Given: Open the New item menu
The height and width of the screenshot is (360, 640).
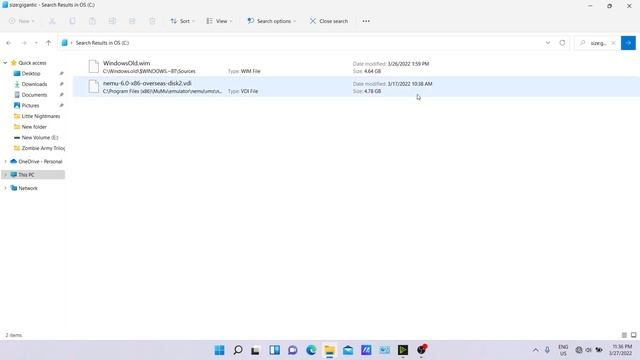Looking at the screenshot, I should (x=22, y=21).
